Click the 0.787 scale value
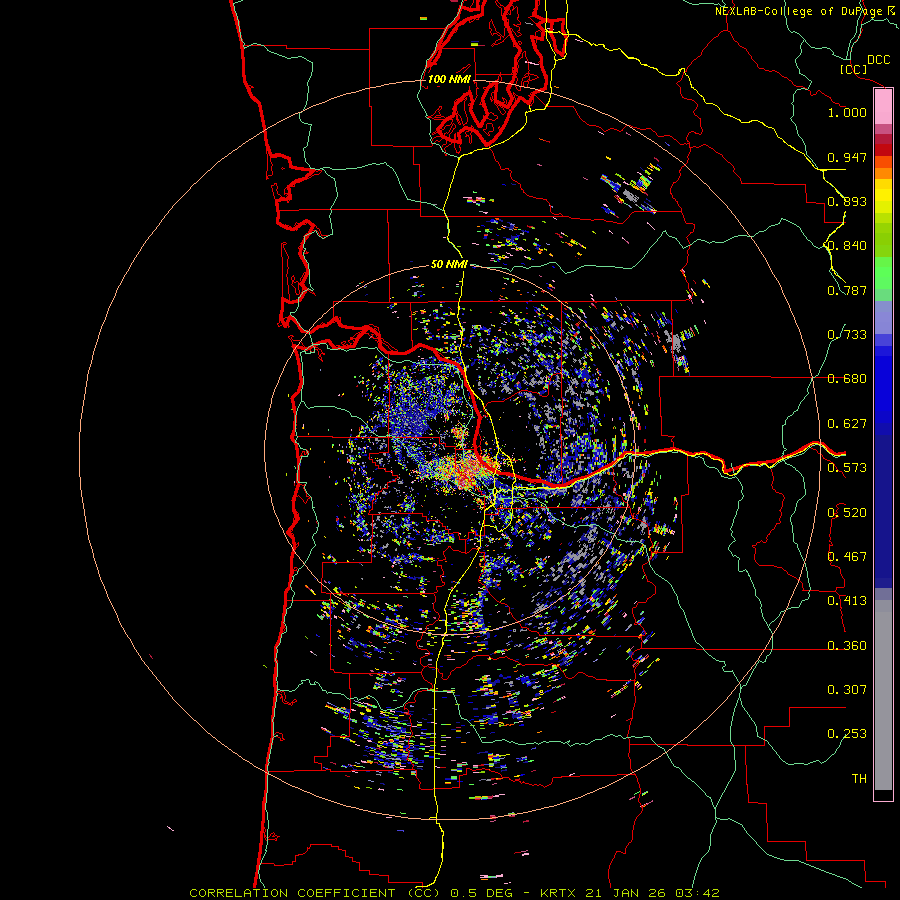 coord(847,290)
